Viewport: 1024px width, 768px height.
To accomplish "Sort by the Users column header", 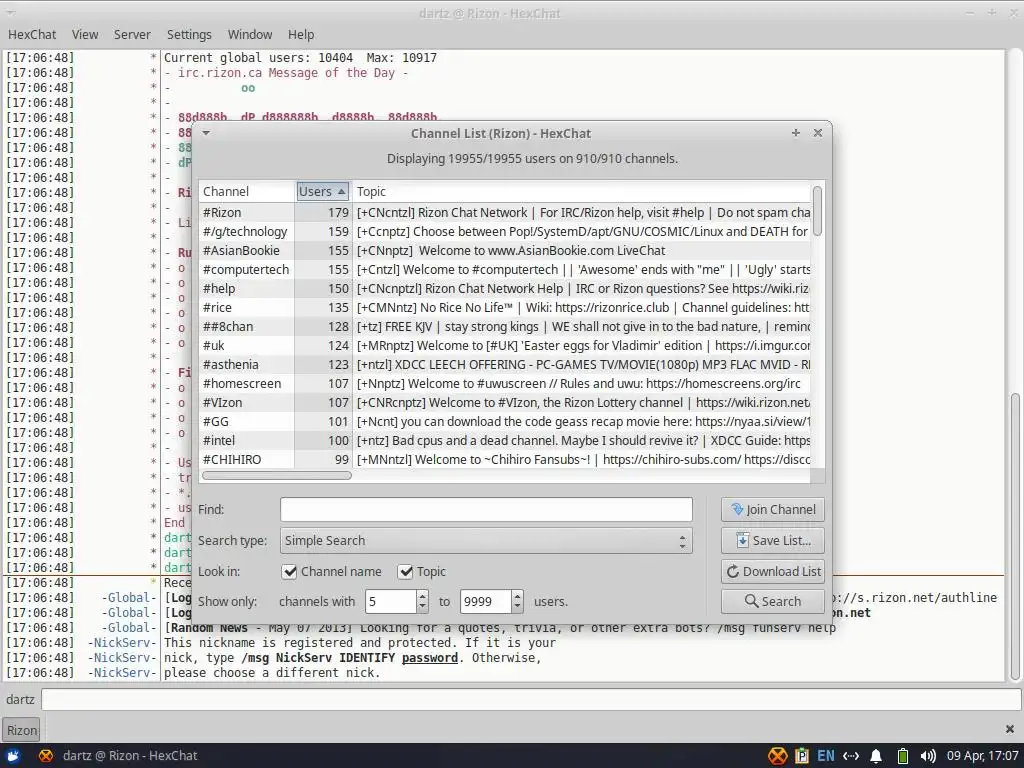I will click(x=322, y=191).
